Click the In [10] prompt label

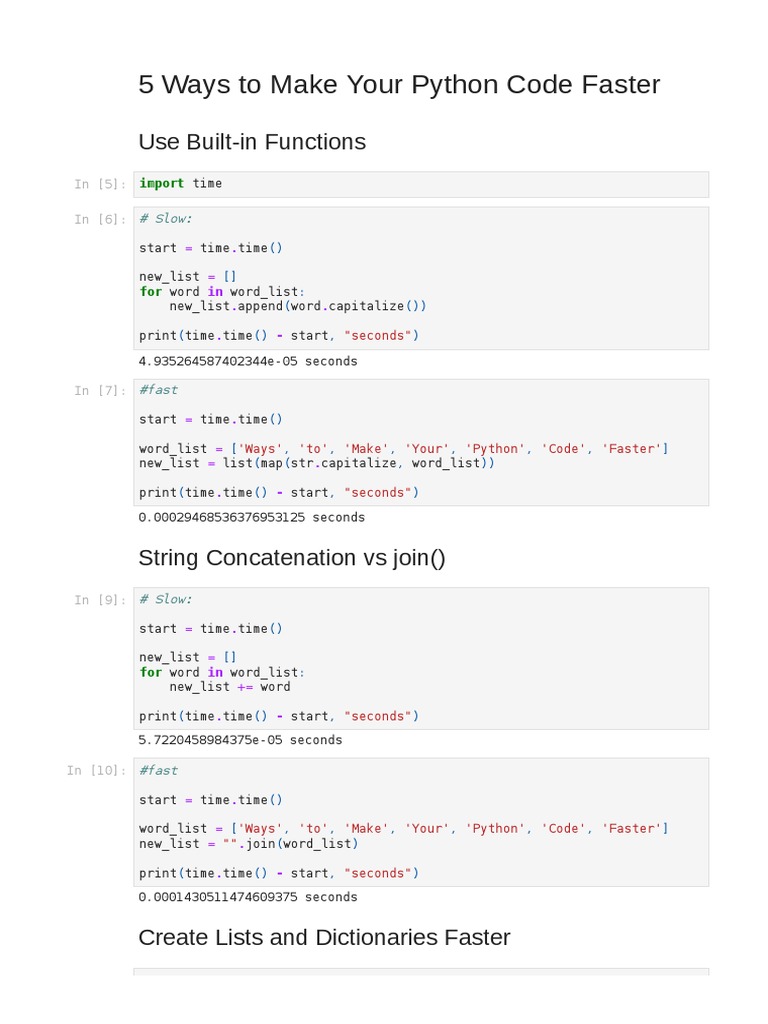(97, 770)
